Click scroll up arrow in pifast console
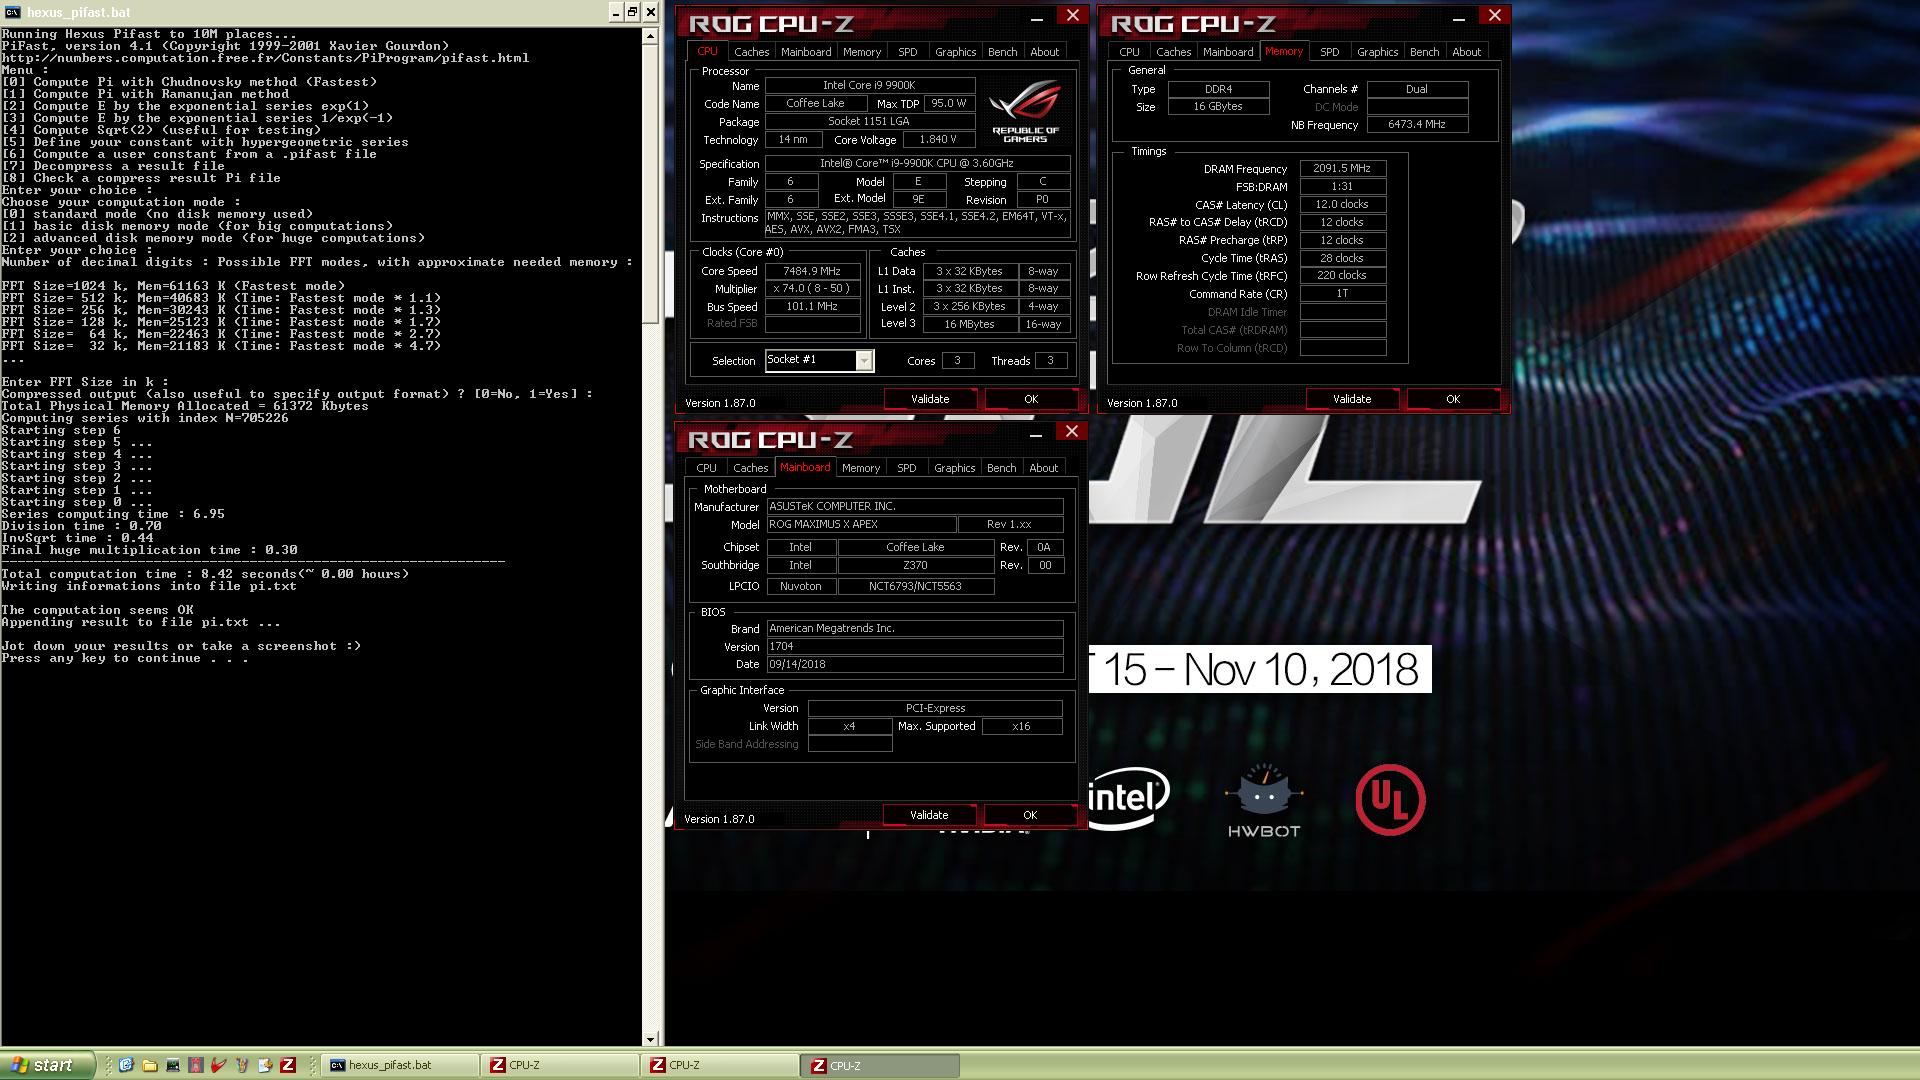The width and height of the screenshot is (1920, 1080). (x=650, y=36)
